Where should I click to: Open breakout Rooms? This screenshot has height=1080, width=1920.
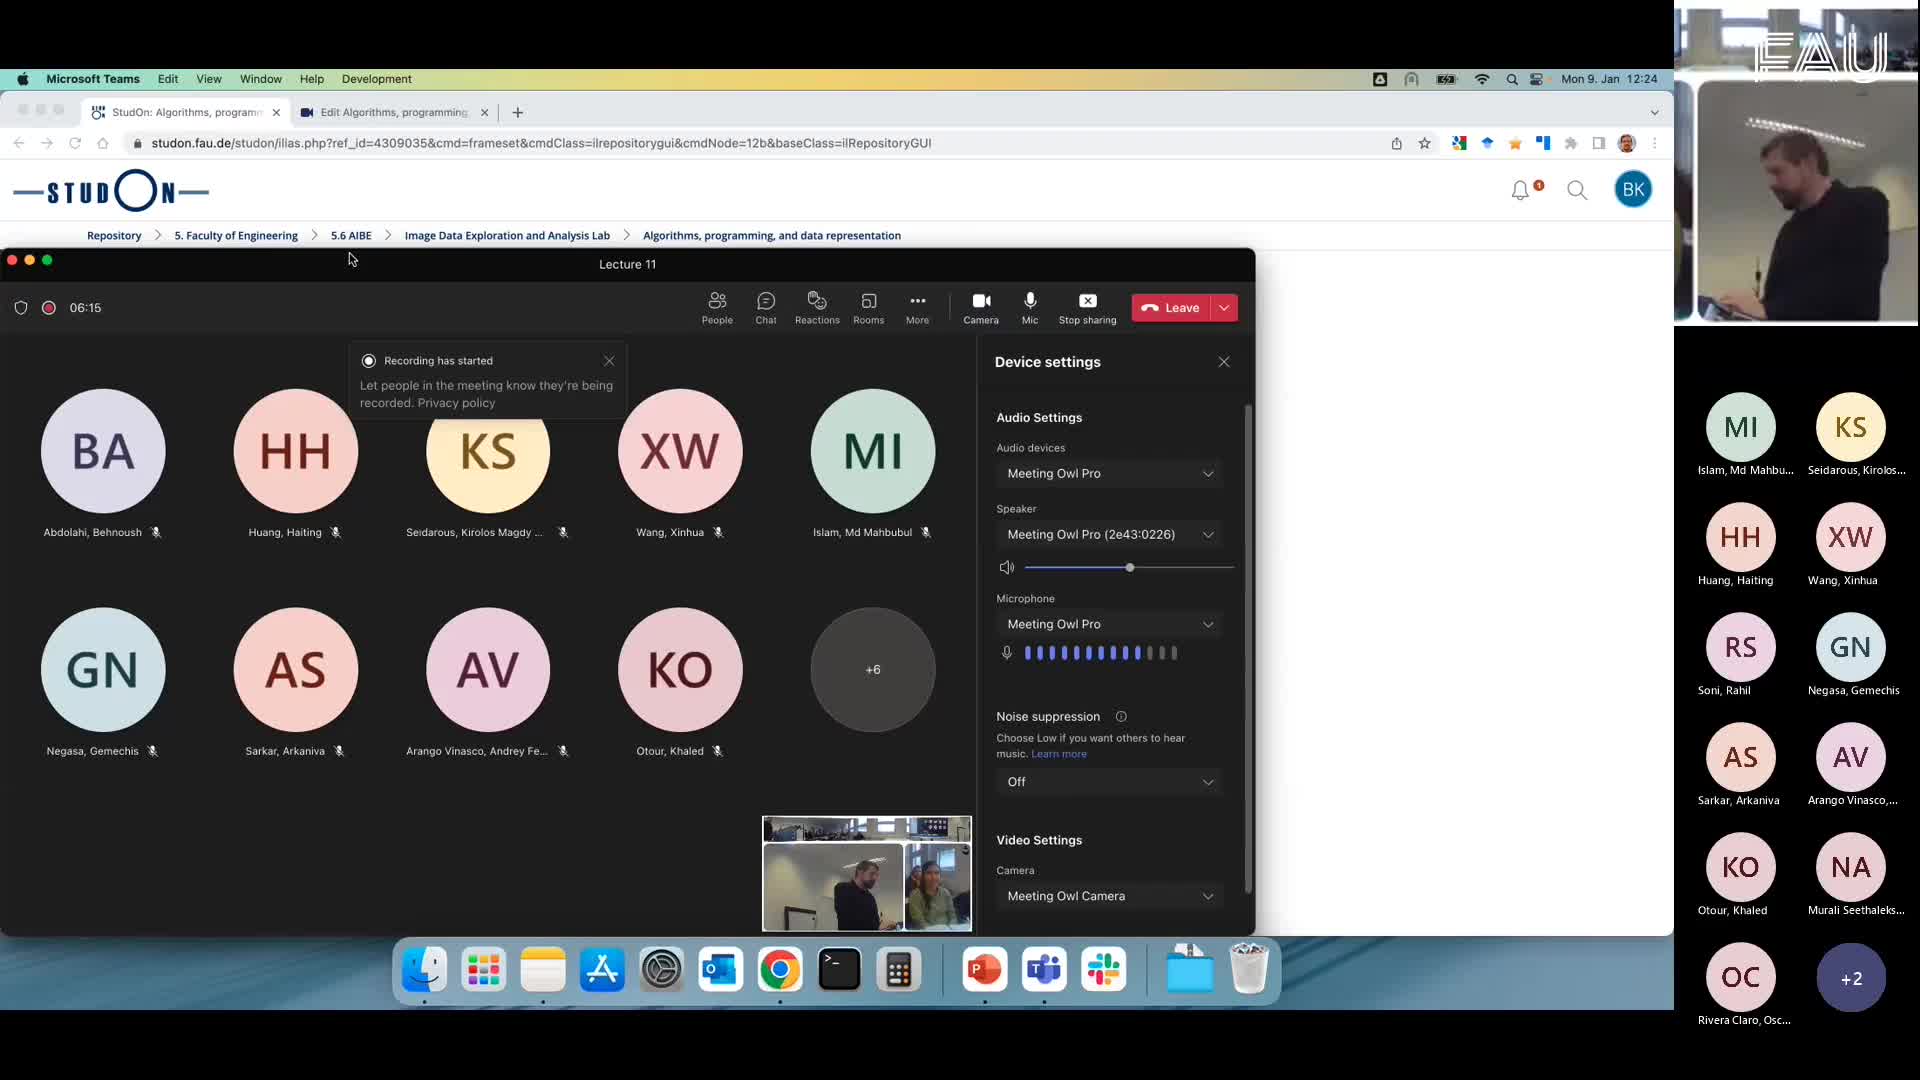(867, 307)
